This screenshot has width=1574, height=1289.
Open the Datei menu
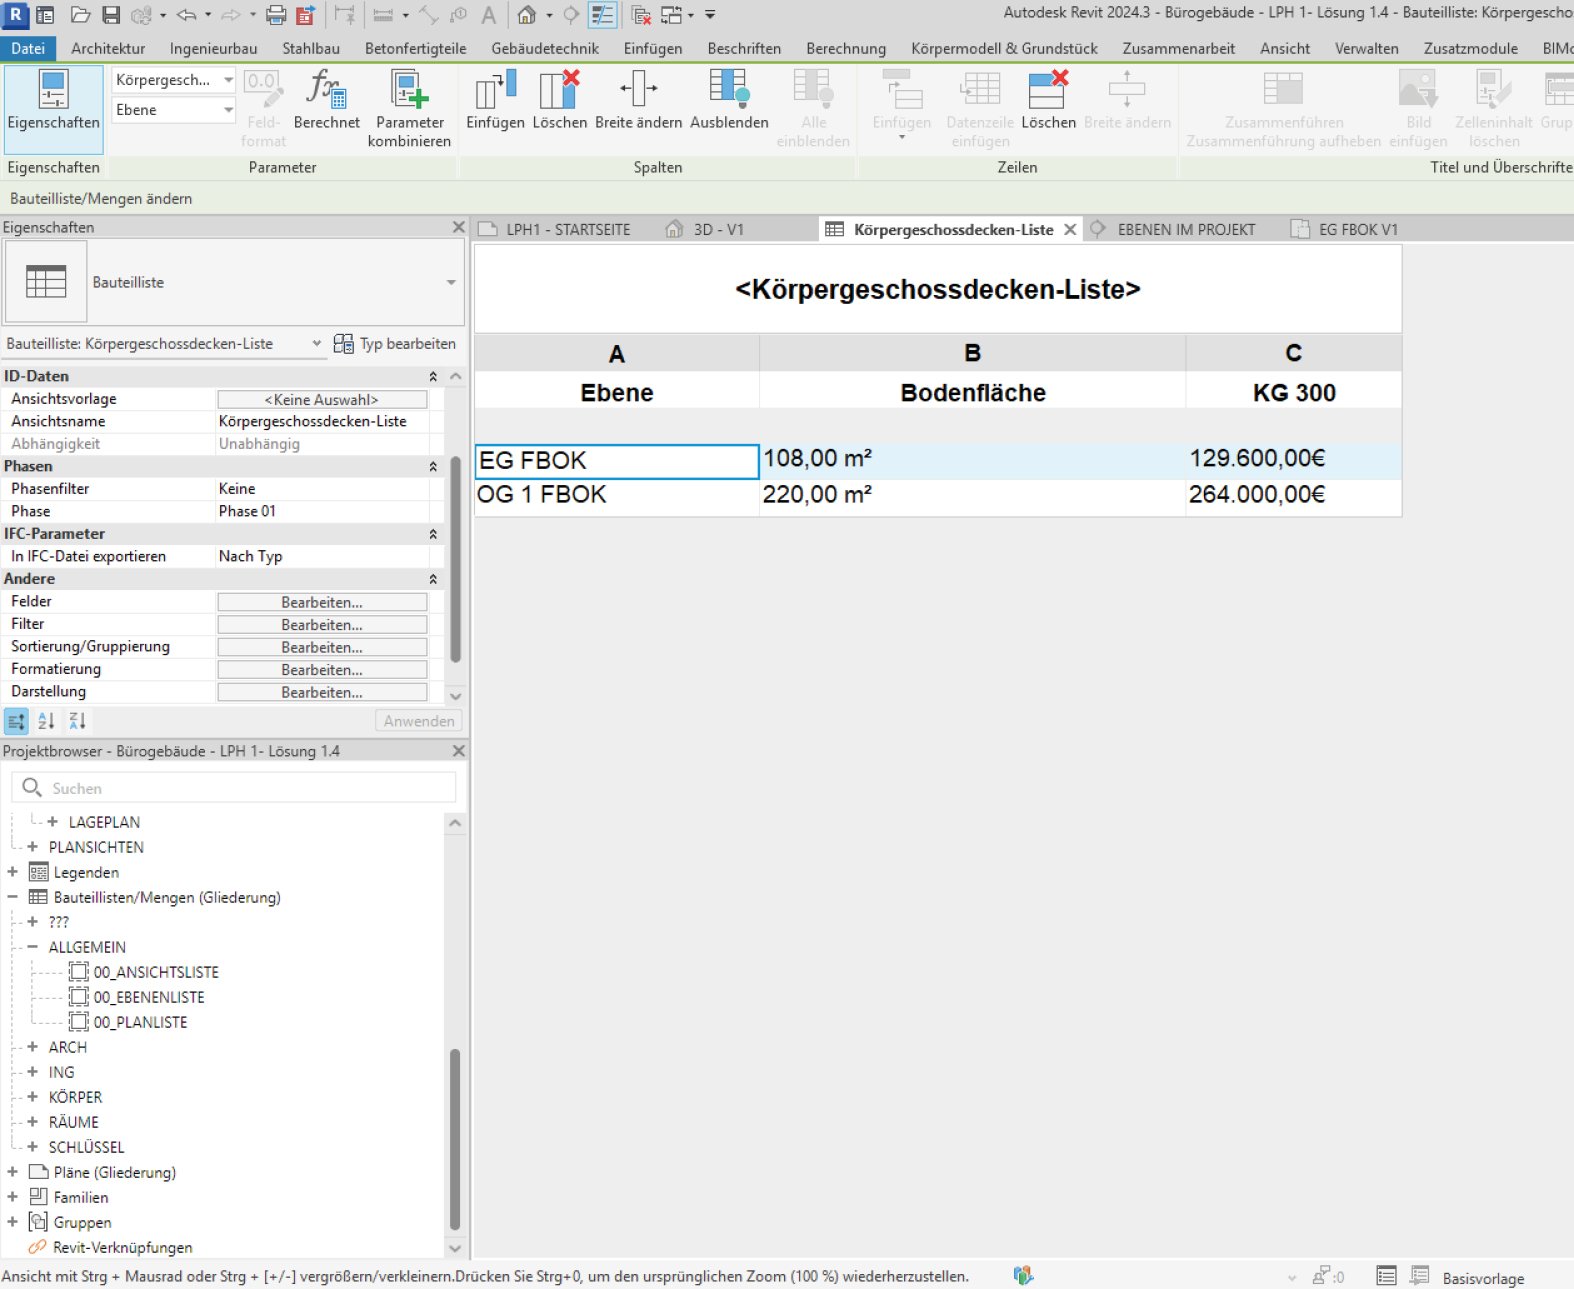point(28,48)
